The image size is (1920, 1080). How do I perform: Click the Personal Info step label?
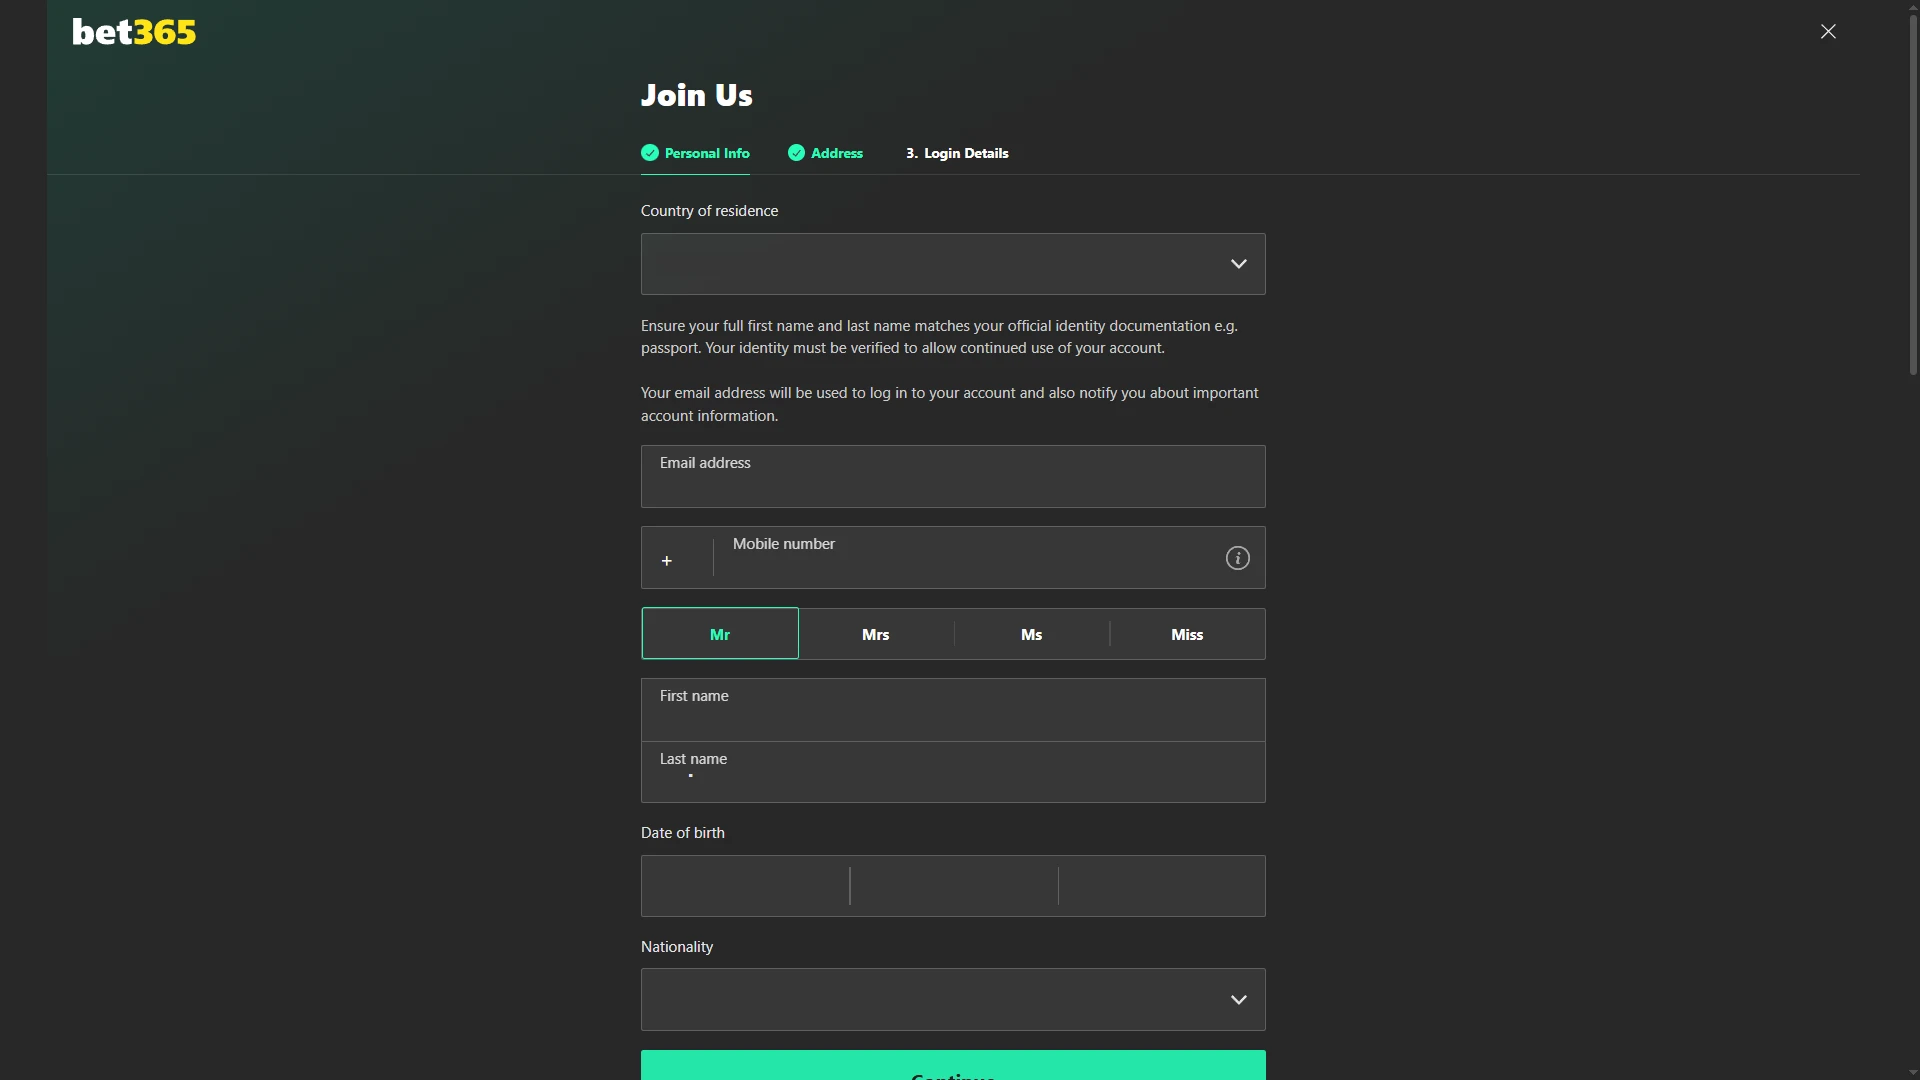(x=708, y=152)
